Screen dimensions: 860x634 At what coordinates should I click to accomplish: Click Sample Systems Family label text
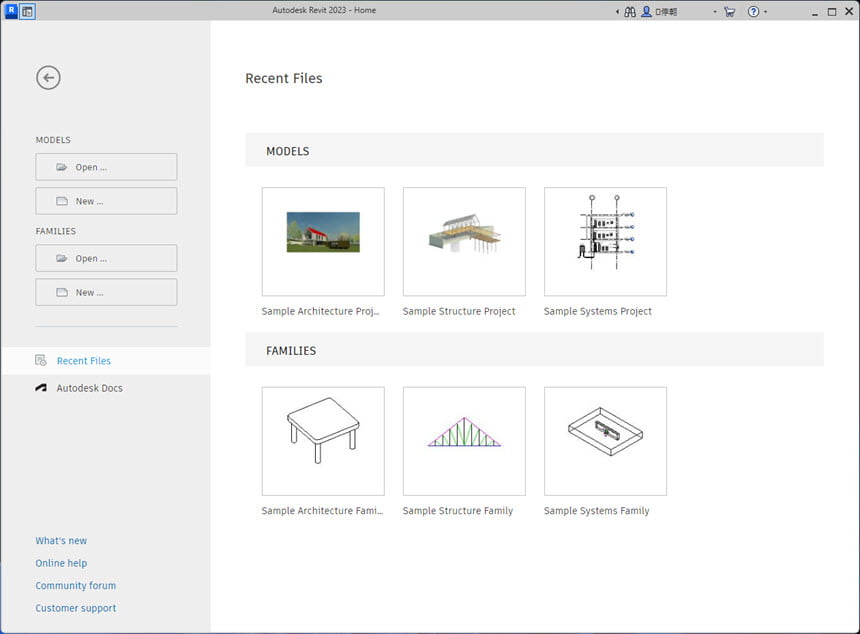[596, 511]
